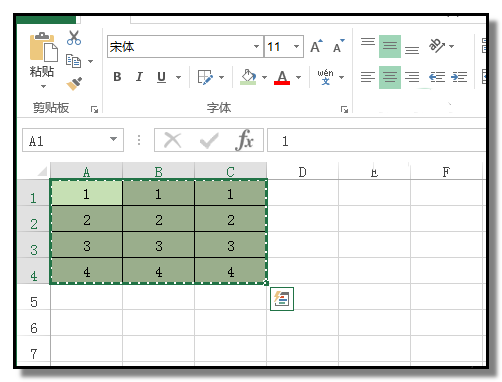Select column D header
Screen dimensions: 502x382
click(x=302, y=171)
